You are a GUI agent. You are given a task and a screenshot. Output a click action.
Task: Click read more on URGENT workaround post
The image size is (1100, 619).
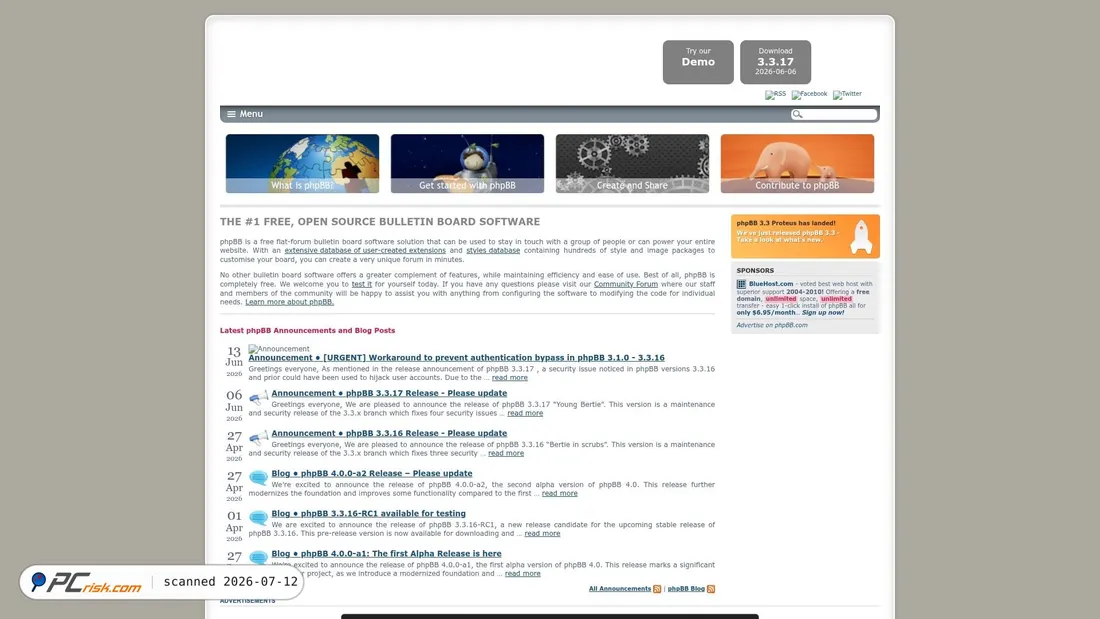point(509,378)
